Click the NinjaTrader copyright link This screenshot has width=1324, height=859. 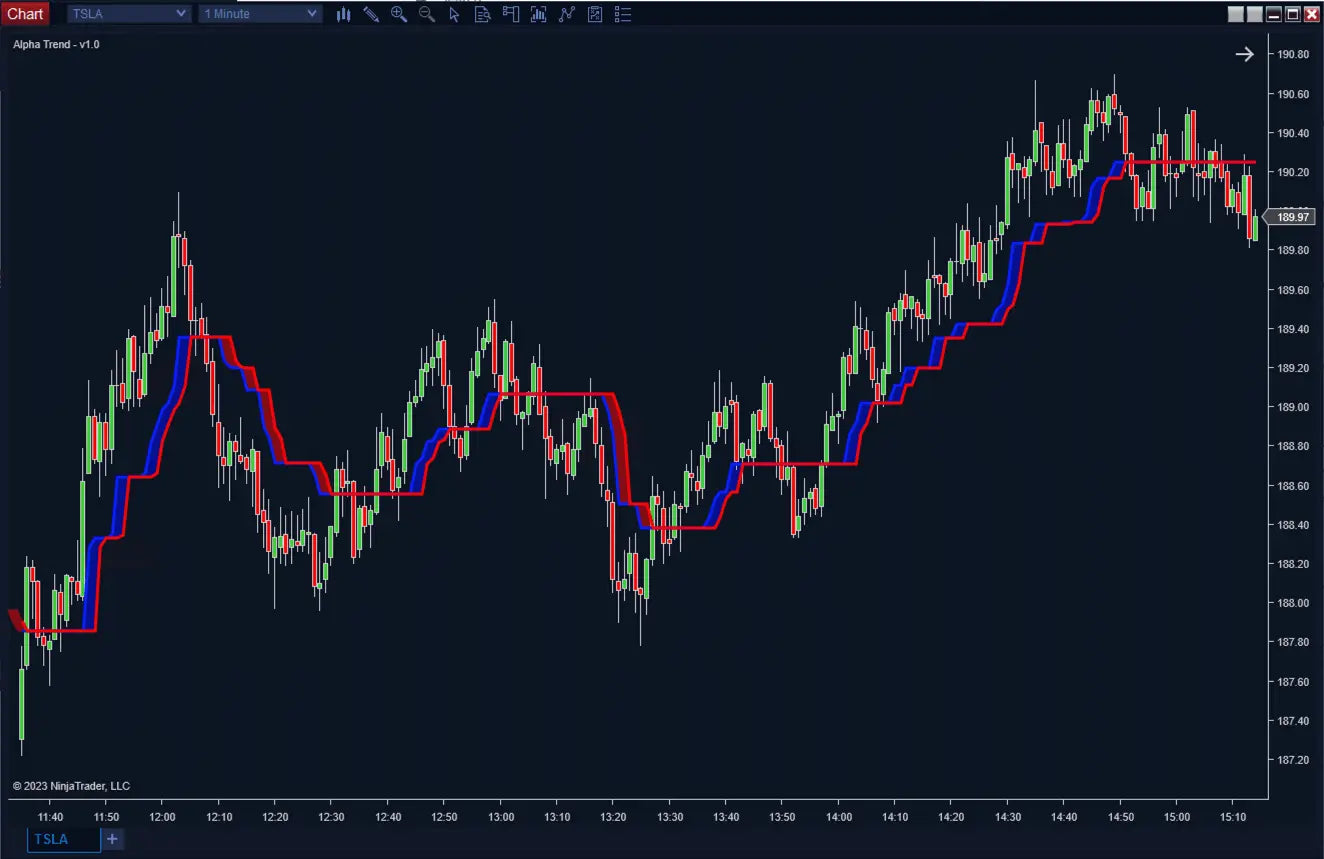click(70, 785)
